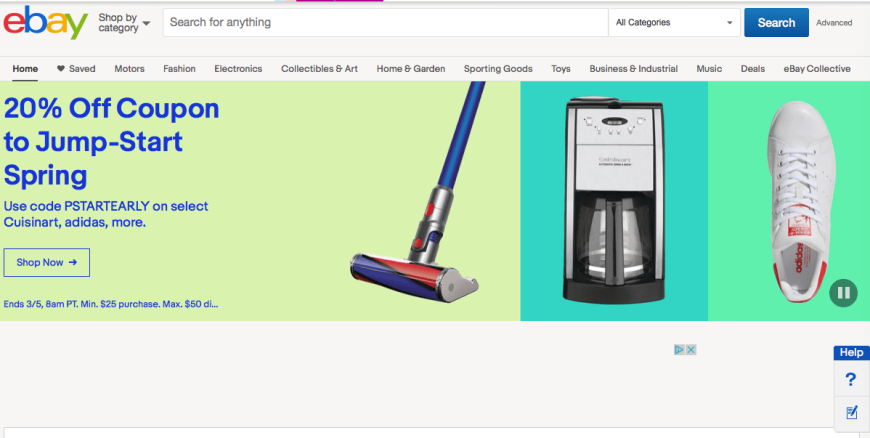Open the Electronics category
This screenshot has height=438, width=870.
[x=238, y=69]
